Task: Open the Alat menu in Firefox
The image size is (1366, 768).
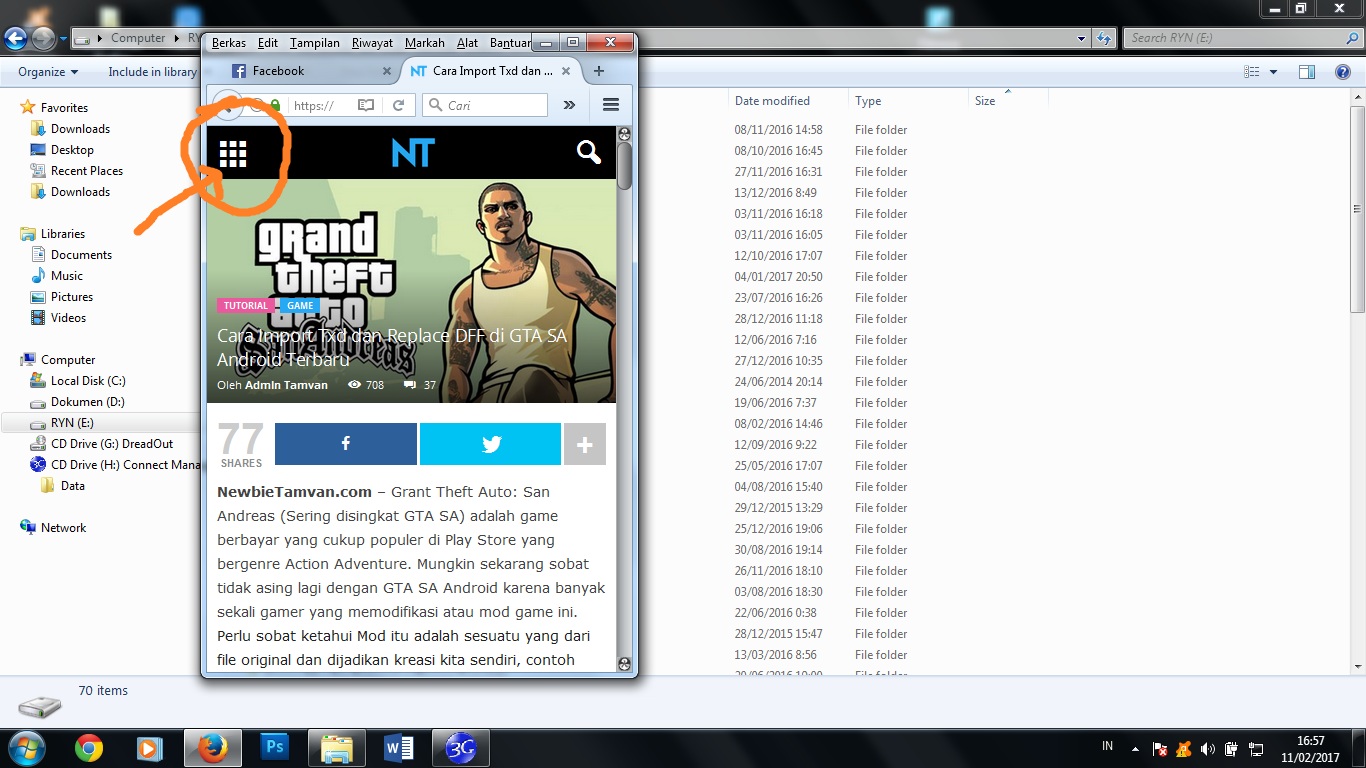Action: pyautogui.click(x=467, y=43)
